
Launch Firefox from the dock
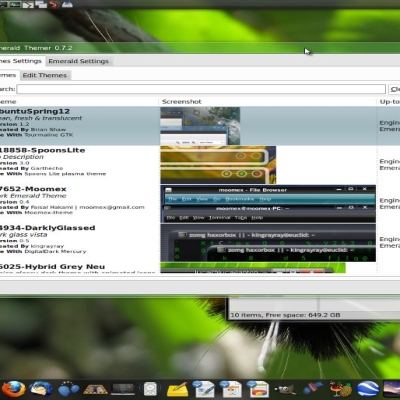point(13,389)
